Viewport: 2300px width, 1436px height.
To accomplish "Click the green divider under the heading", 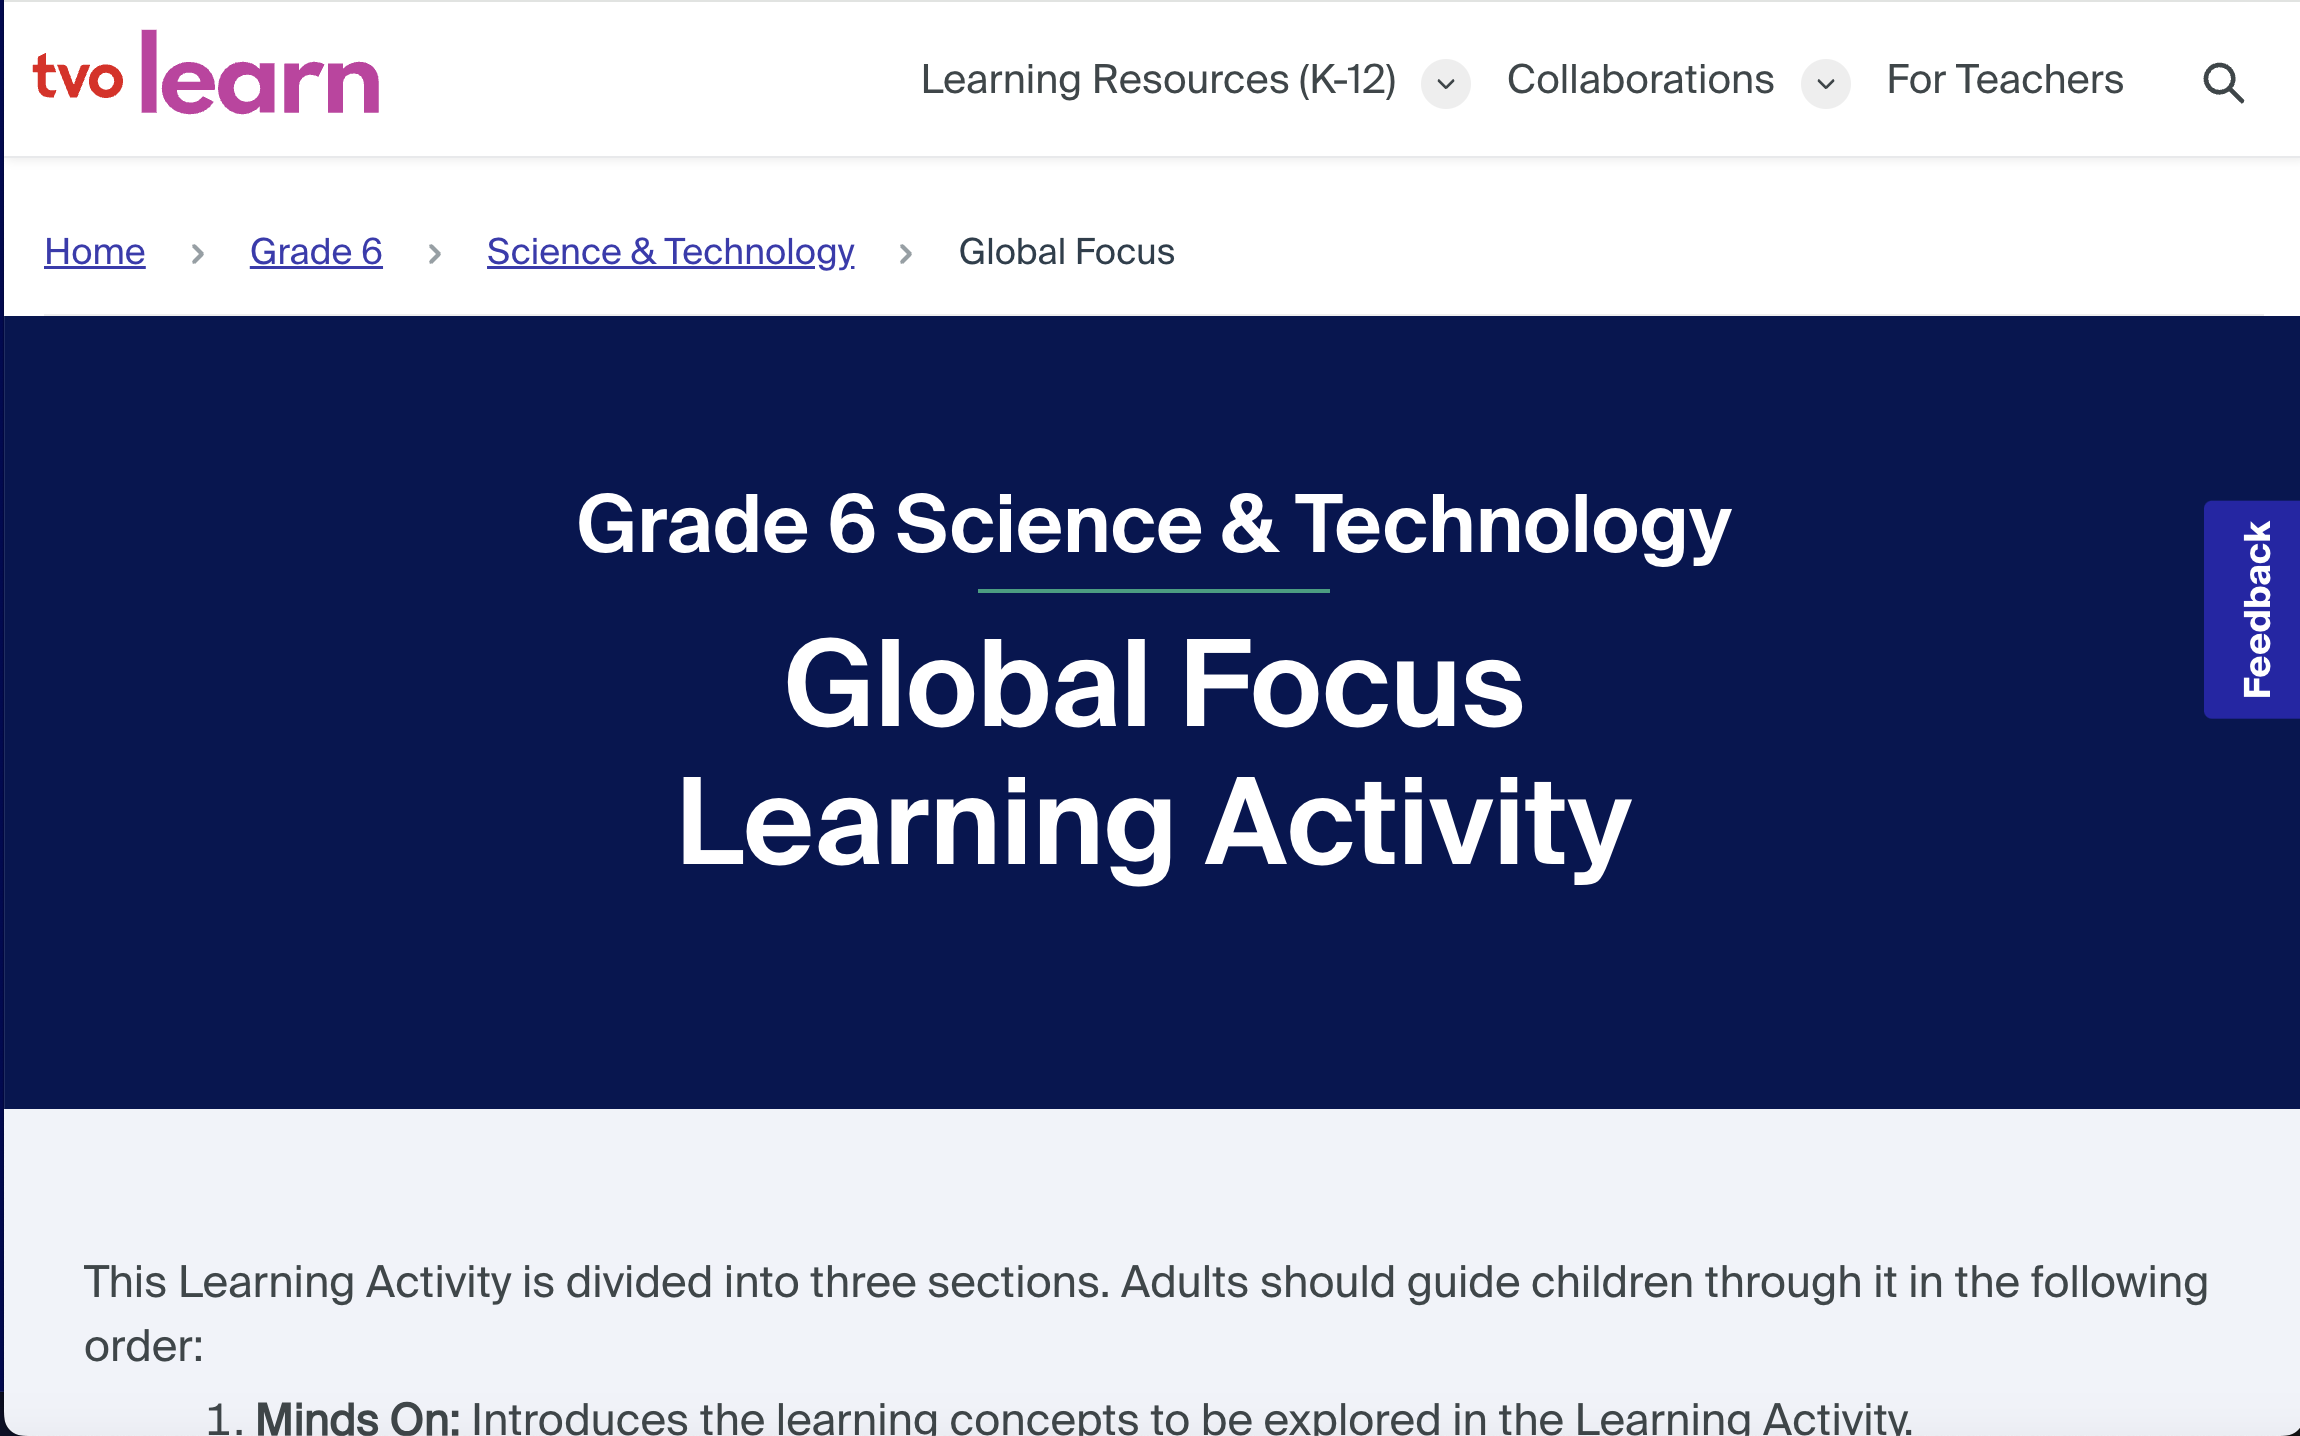I will point(1152,590).
